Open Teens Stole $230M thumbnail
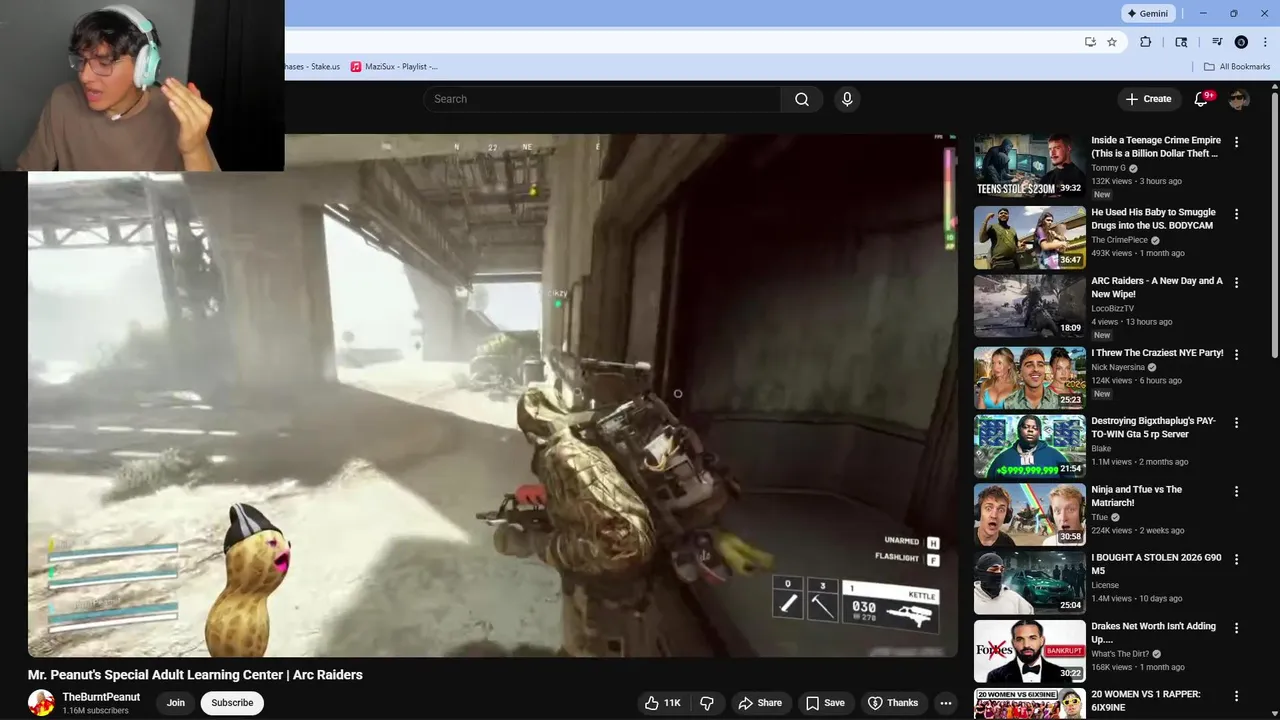The image size is (1280, 720). coord(1029,165)
